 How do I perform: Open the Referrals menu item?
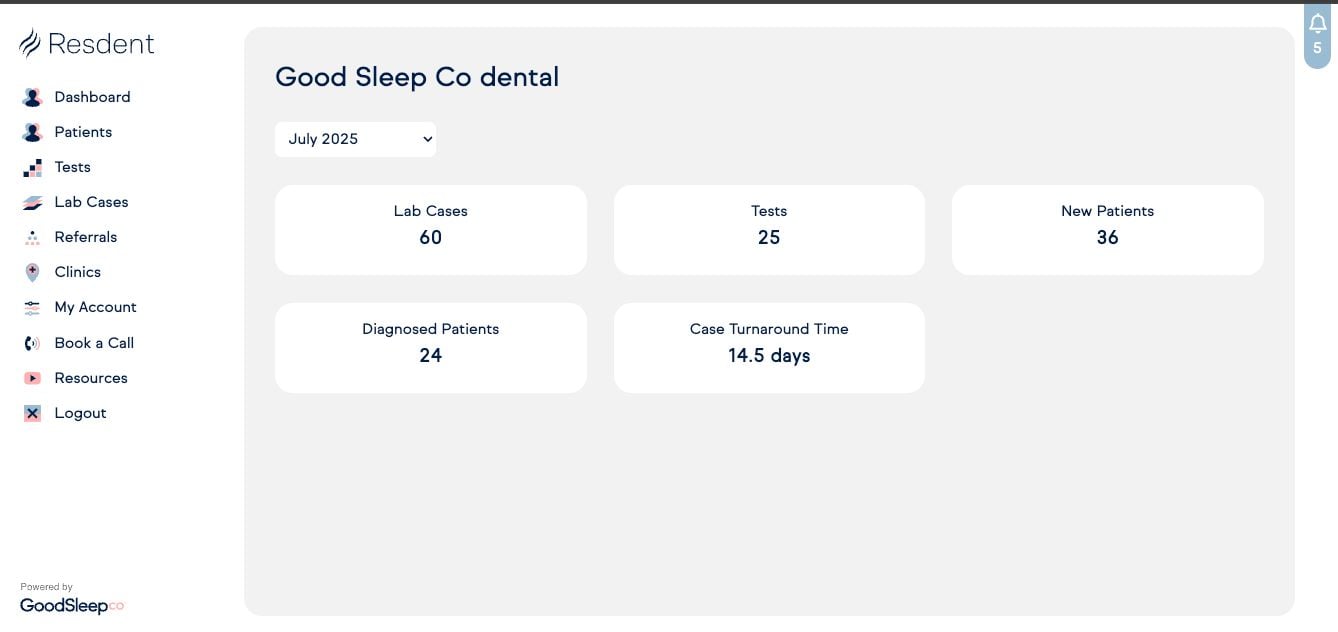coord(85,237)
